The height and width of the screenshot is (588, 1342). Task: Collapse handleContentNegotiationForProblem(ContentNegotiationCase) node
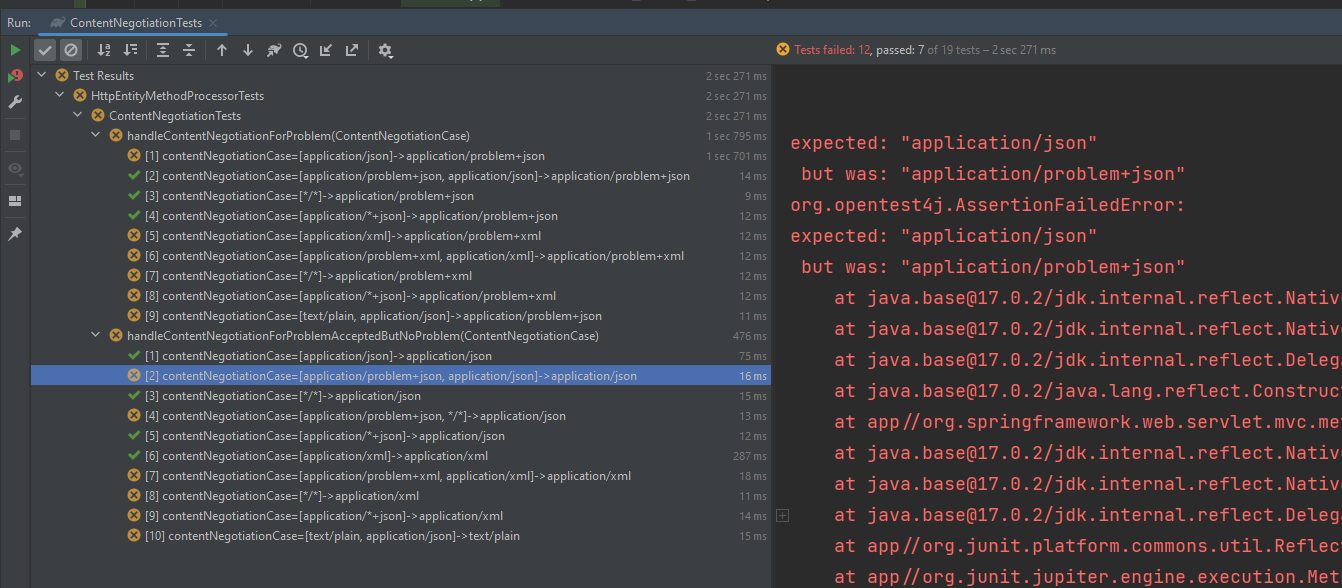[96, 136]
